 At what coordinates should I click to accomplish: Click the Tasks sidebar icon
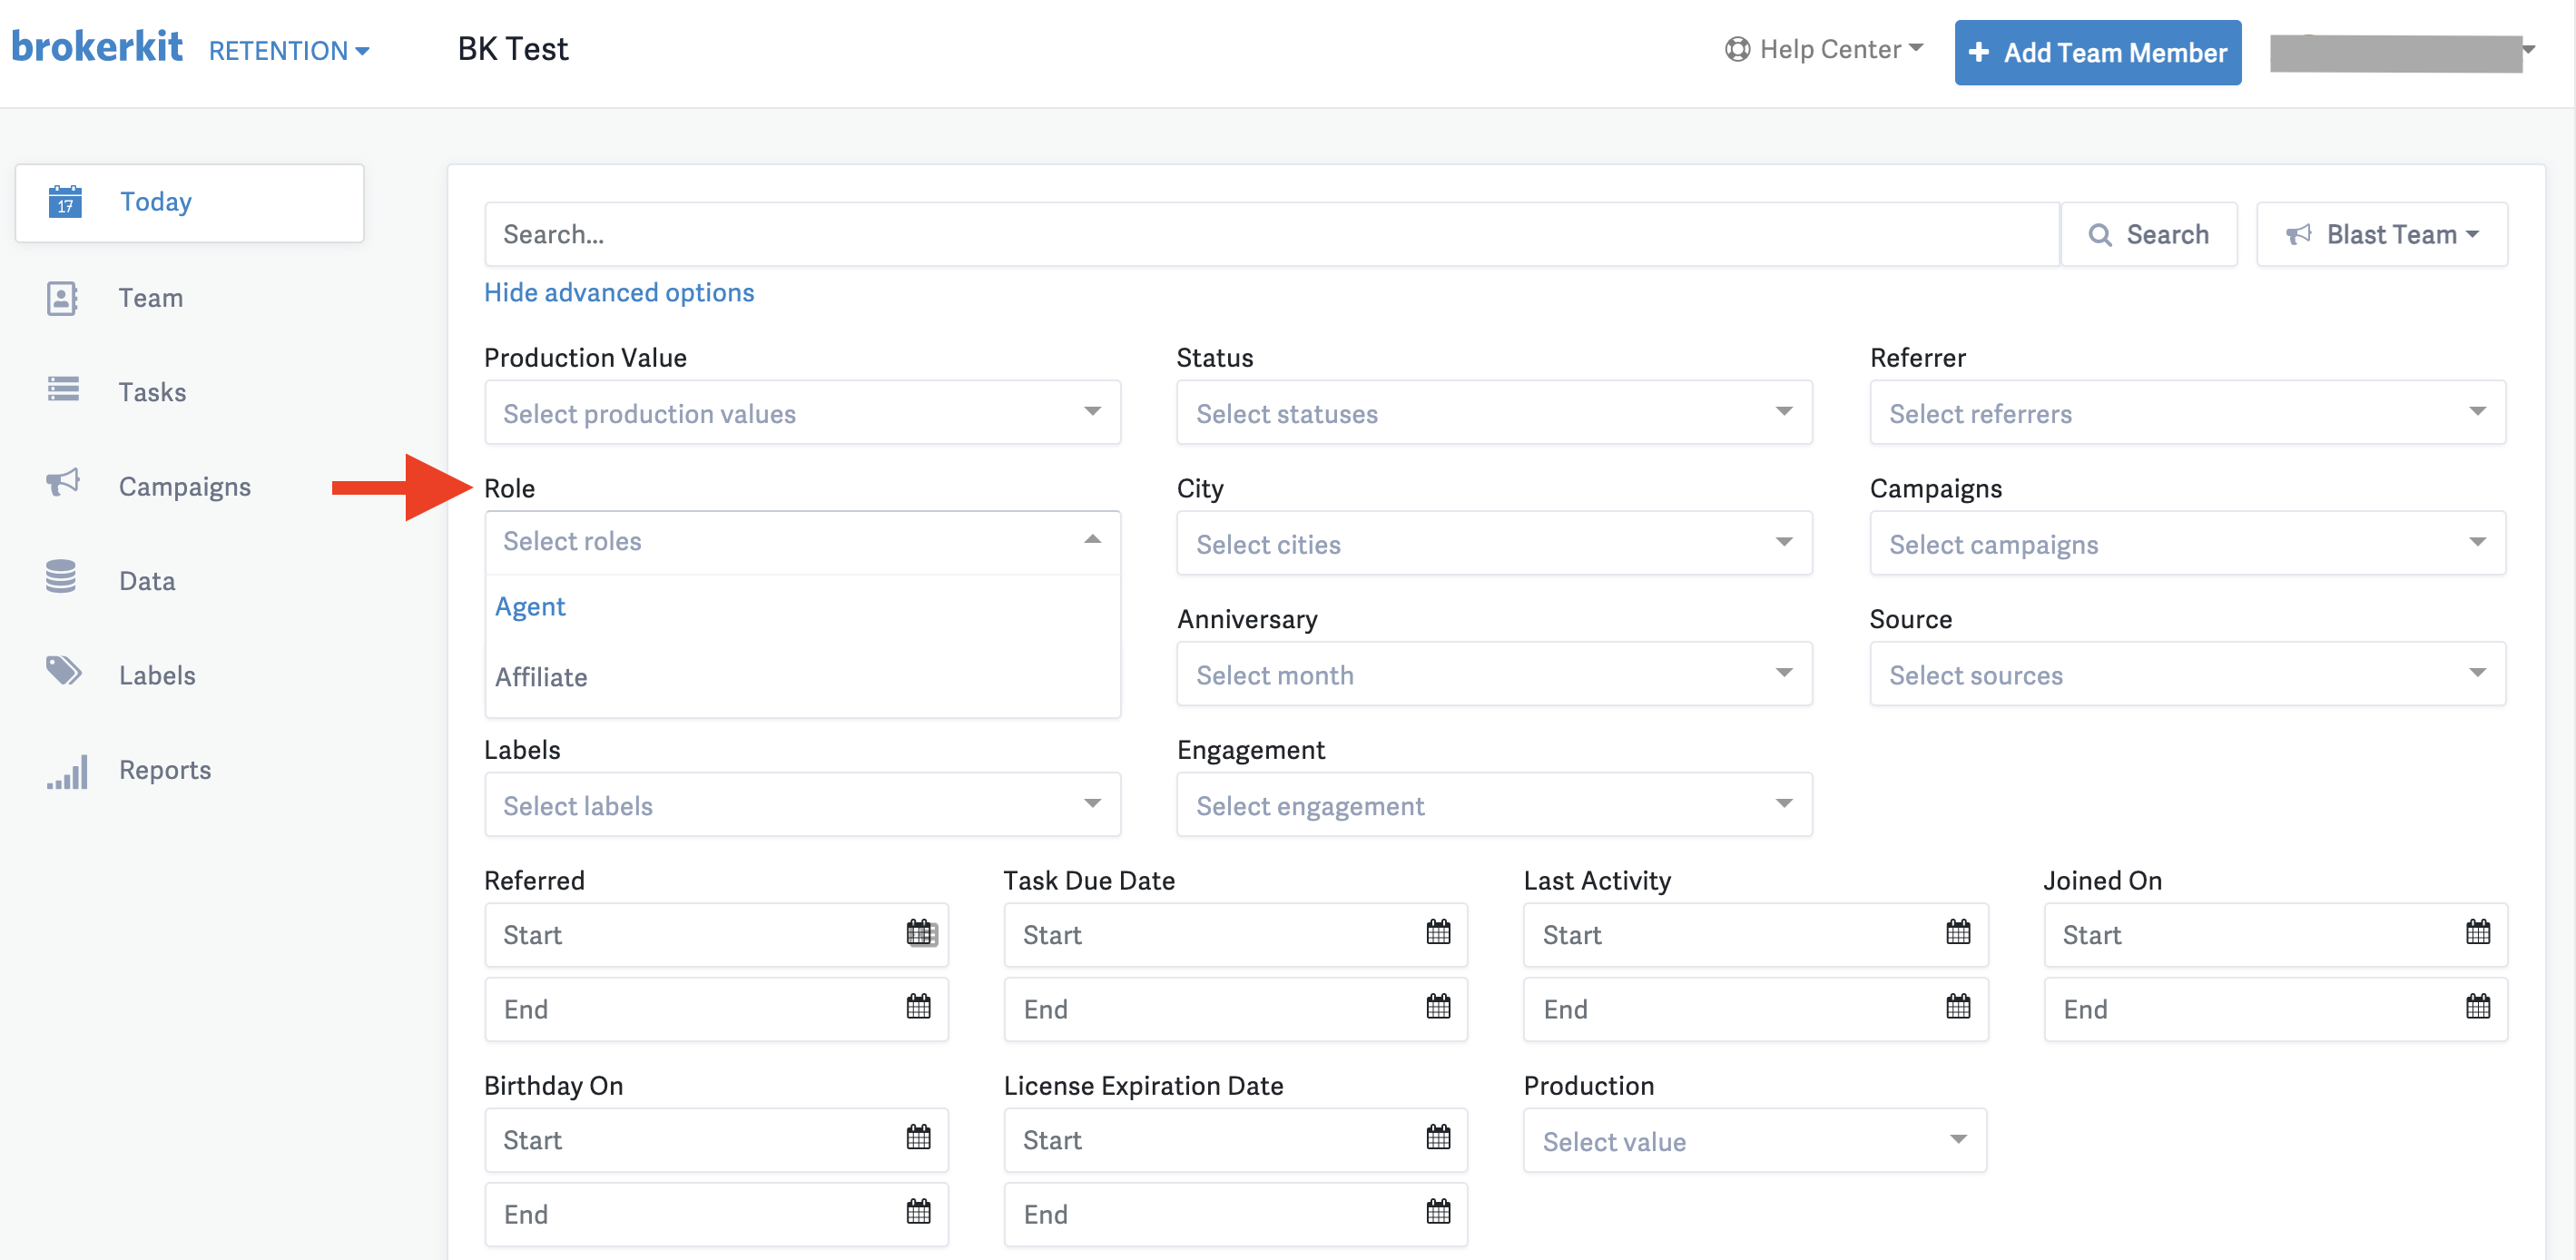pyautogui.click(x=65, y=391)
